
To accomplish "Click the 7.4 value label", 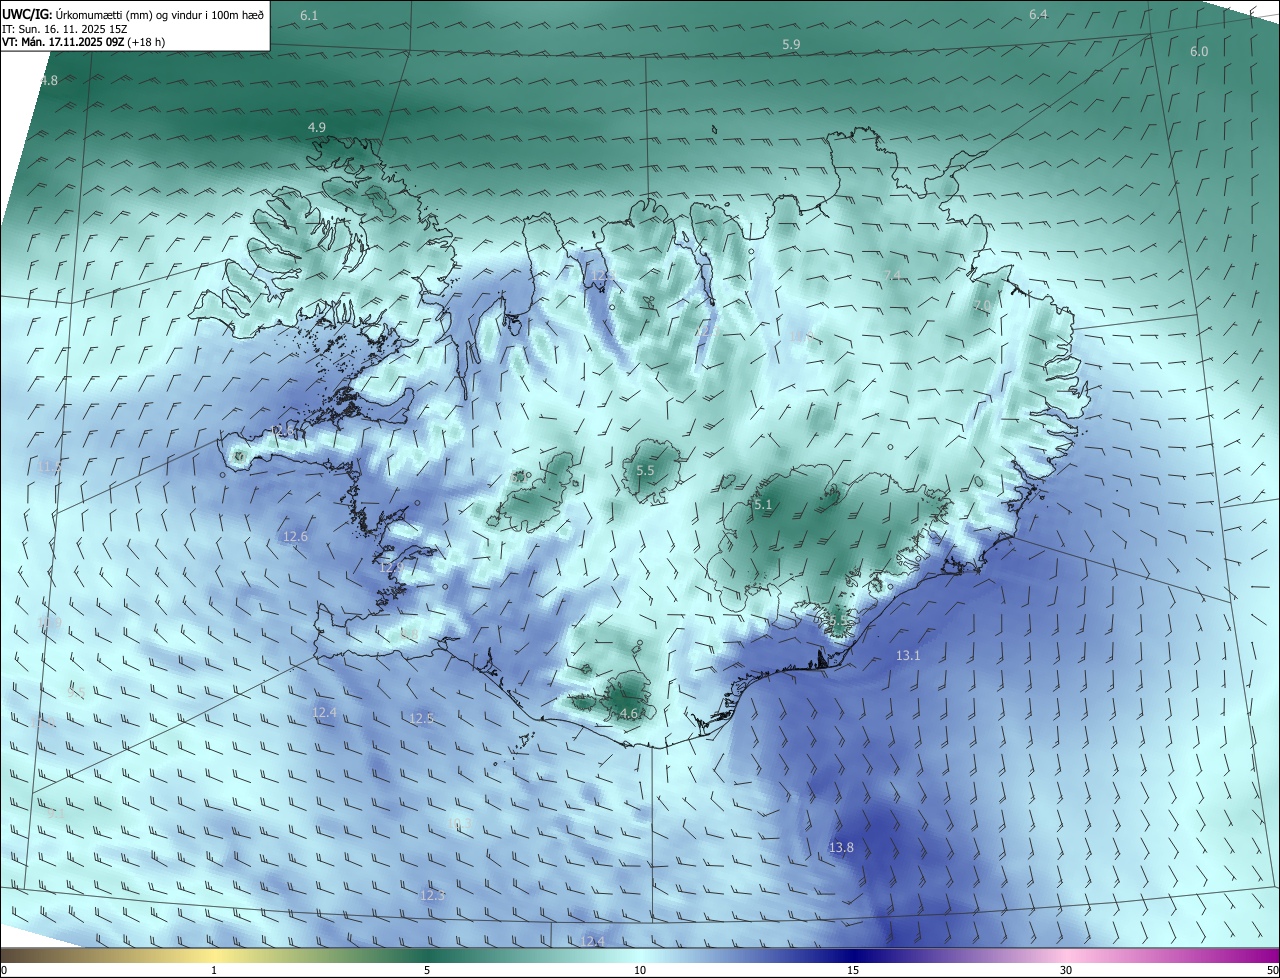I will coord(893,275).
